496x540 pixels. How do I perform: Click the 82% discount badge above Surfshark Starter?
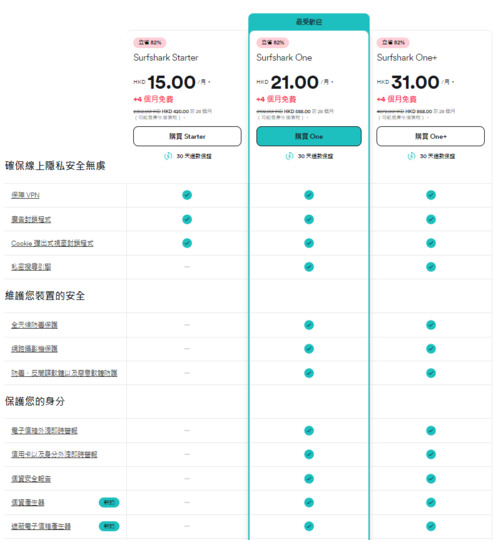pyautogui.click(x=150, y=43)
